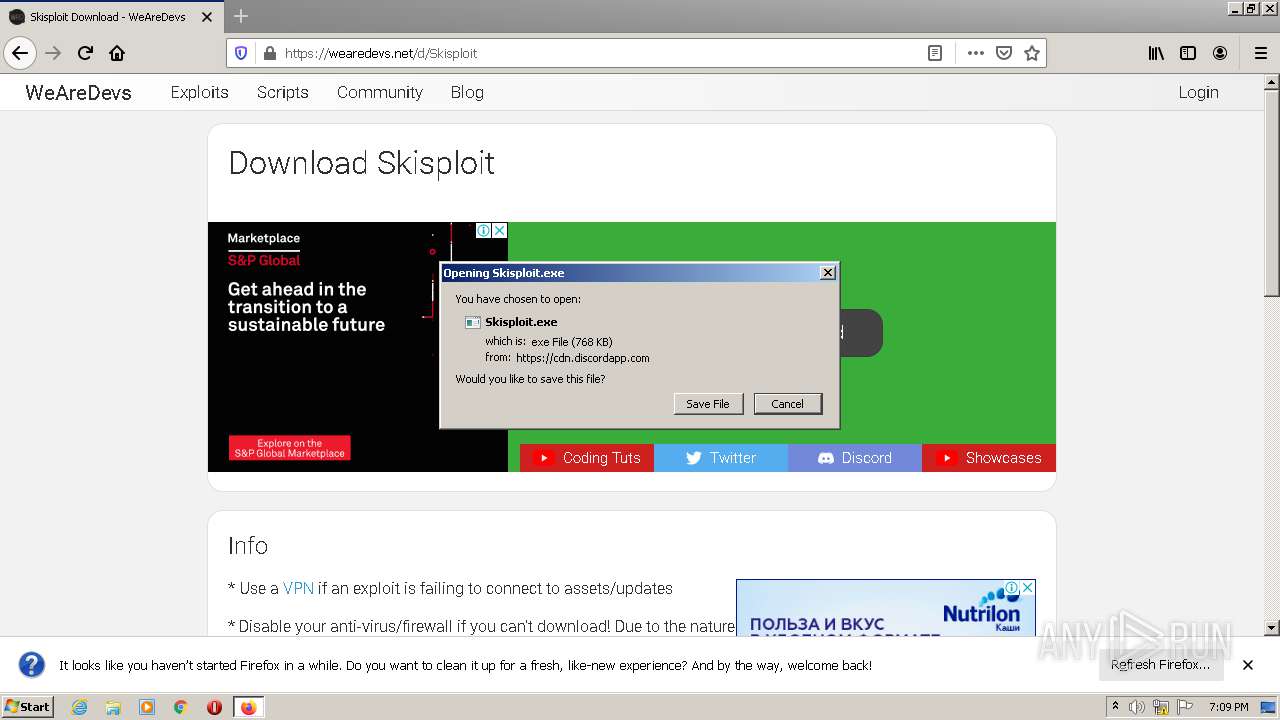Open Firefox account icon

(1220, 53)
